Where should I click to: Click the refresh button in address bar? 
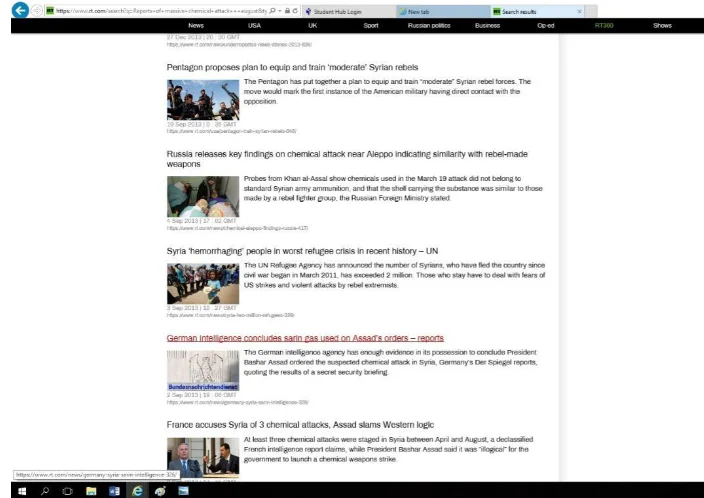[x=295, y=11]
